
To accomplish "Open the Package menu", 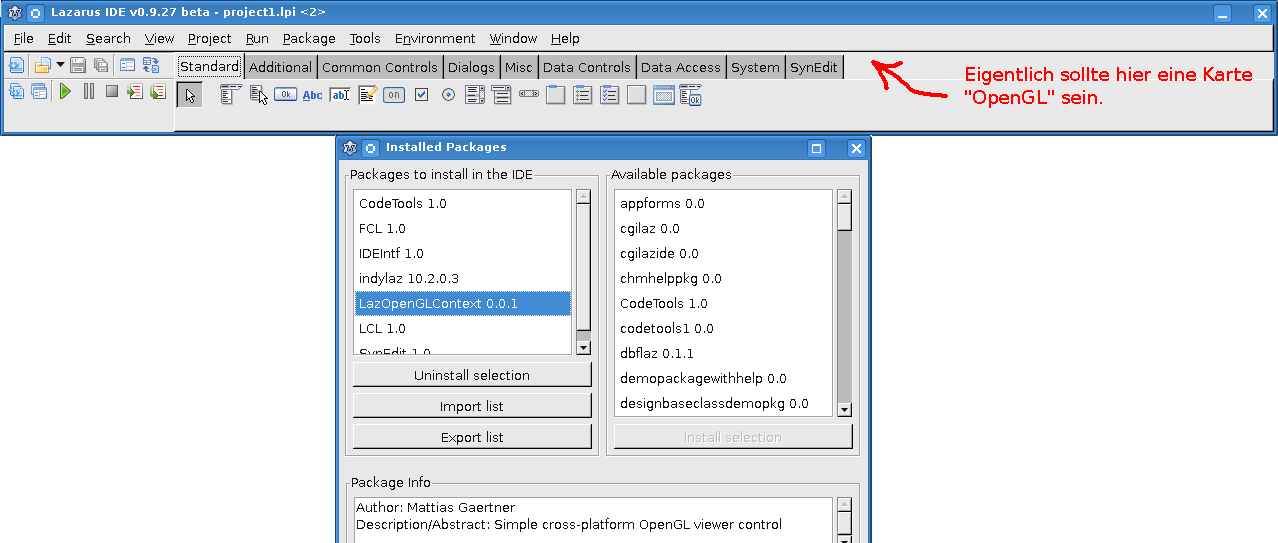I will pyautogui.click(x=309, y=38).
